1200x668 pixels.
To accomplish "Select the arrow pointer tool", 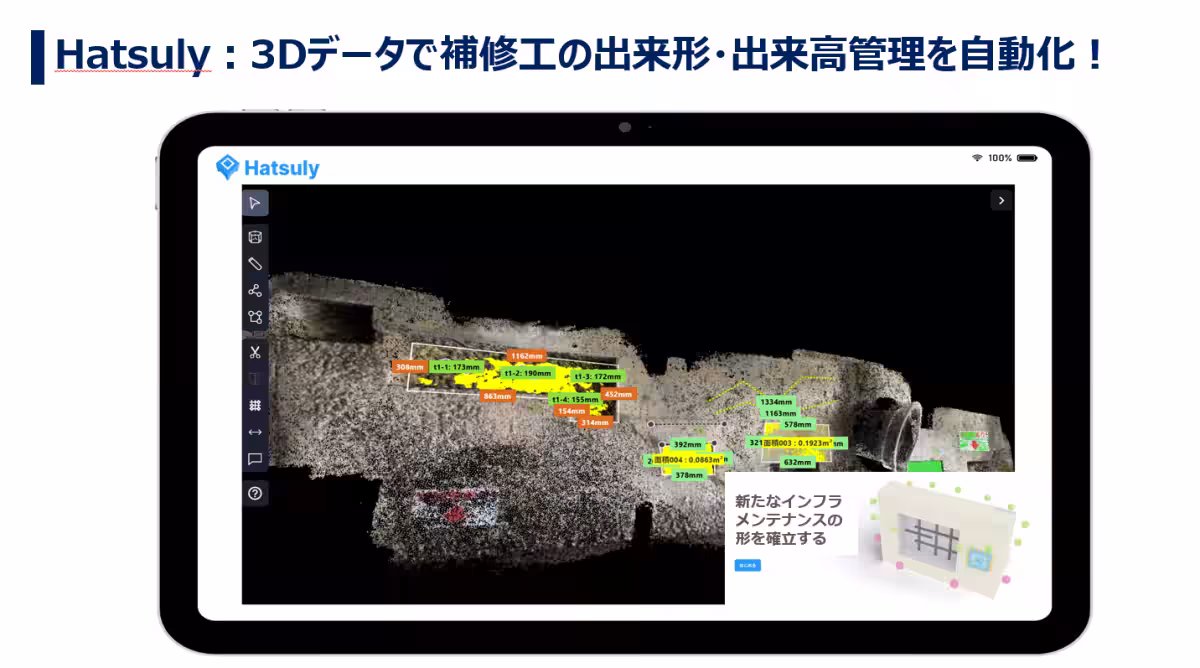I will point(256,203).
